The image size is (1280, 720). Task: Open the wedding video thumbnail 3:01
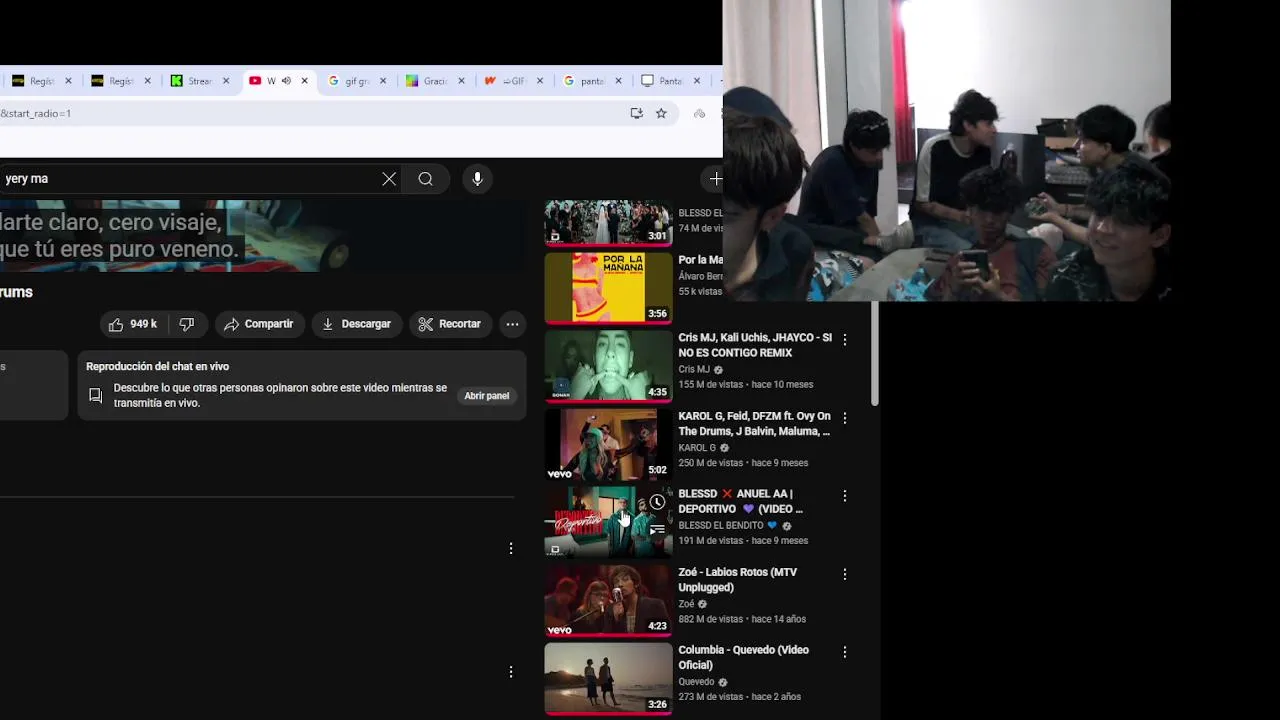click(608, 223)
